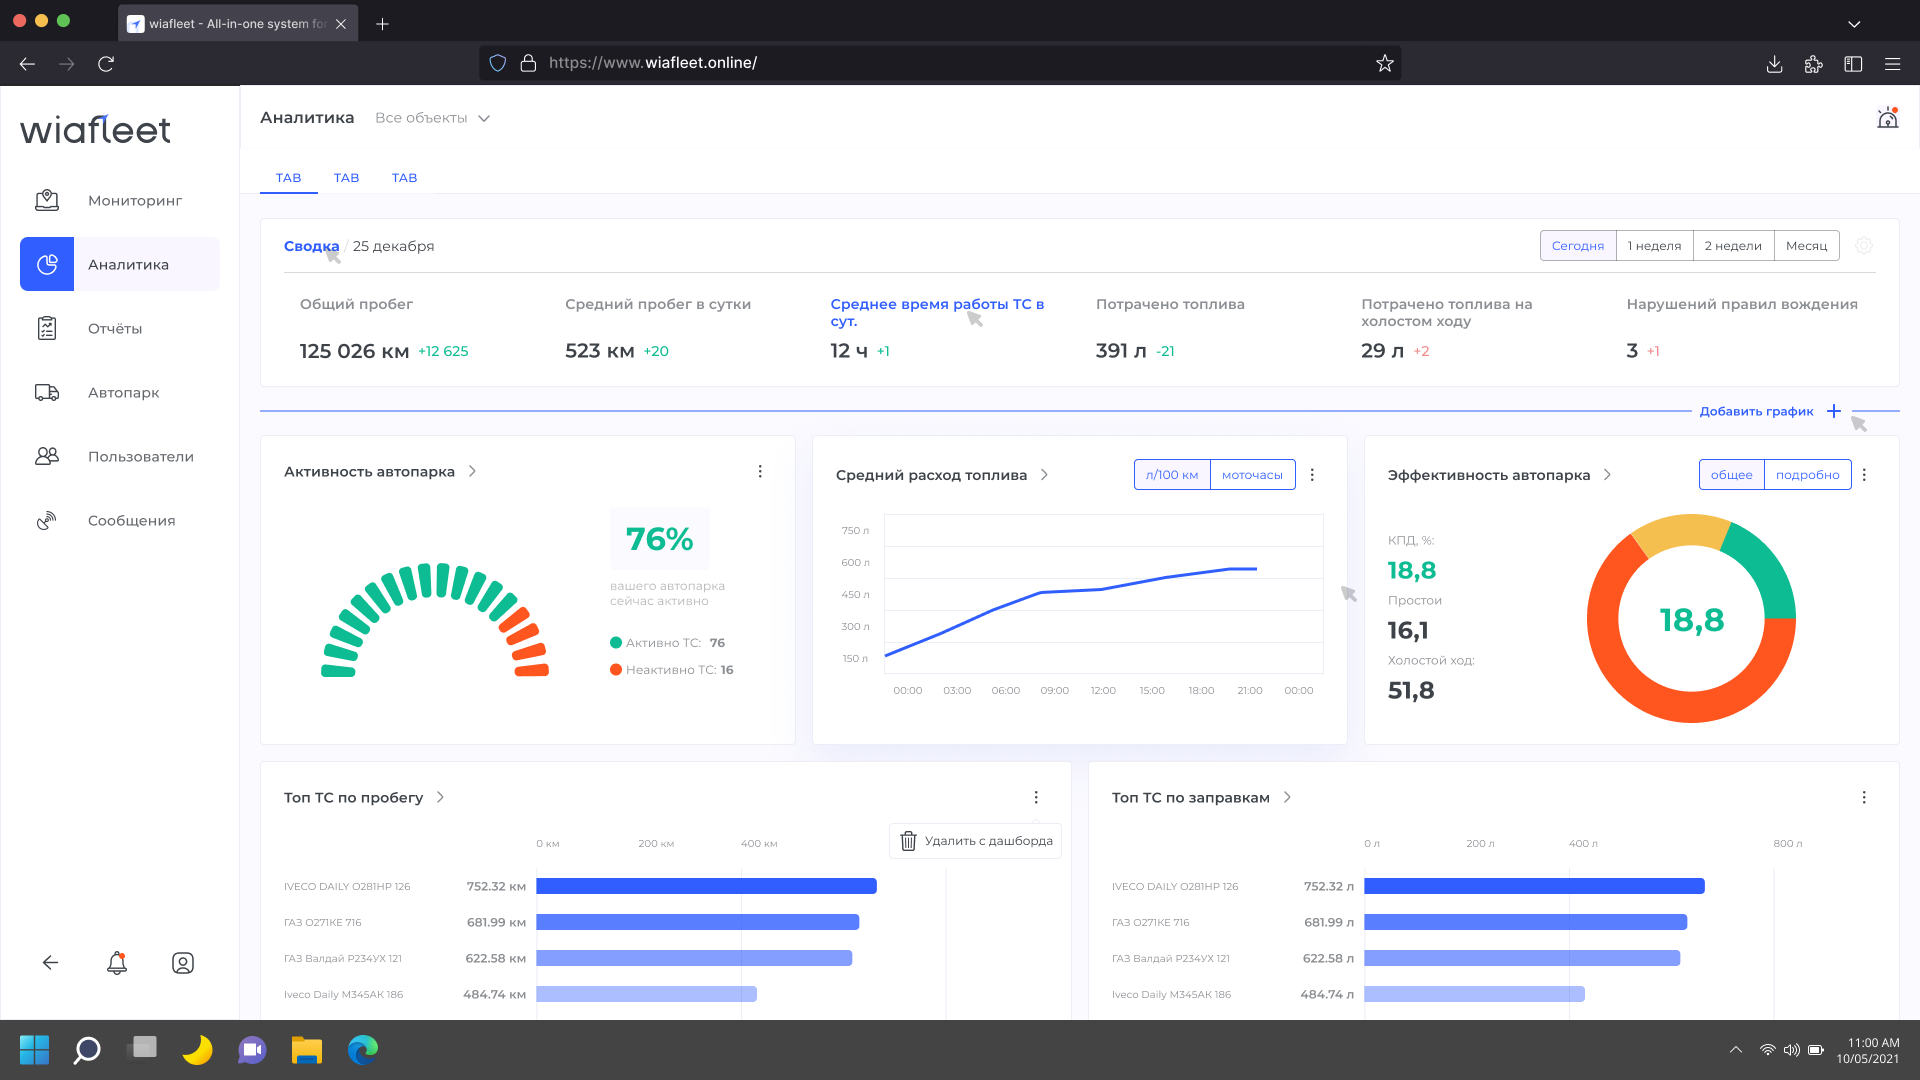The height and width of the screenshot is (1080, 1920).
Task: Open the Messages satellite icon
Action: tap(47, 520)
